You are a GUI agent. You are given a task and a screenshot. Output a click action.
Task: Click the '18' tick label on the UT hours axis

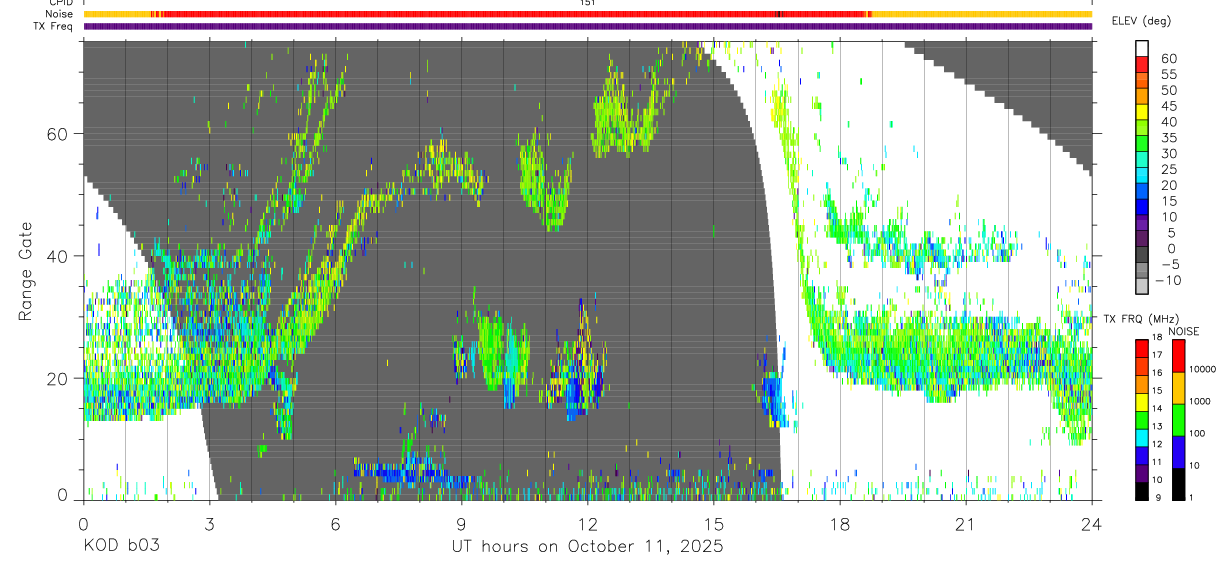[840, 524]
